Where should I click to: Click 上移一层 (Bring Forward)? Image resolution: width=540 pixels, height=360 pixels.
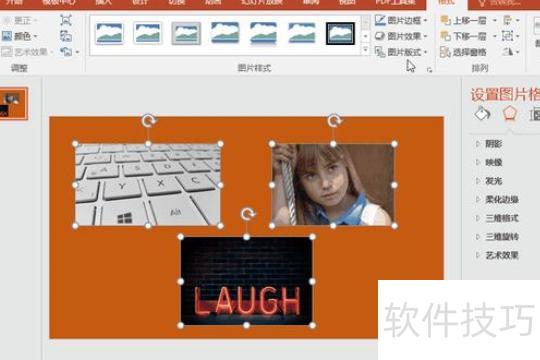pos(464,20)
